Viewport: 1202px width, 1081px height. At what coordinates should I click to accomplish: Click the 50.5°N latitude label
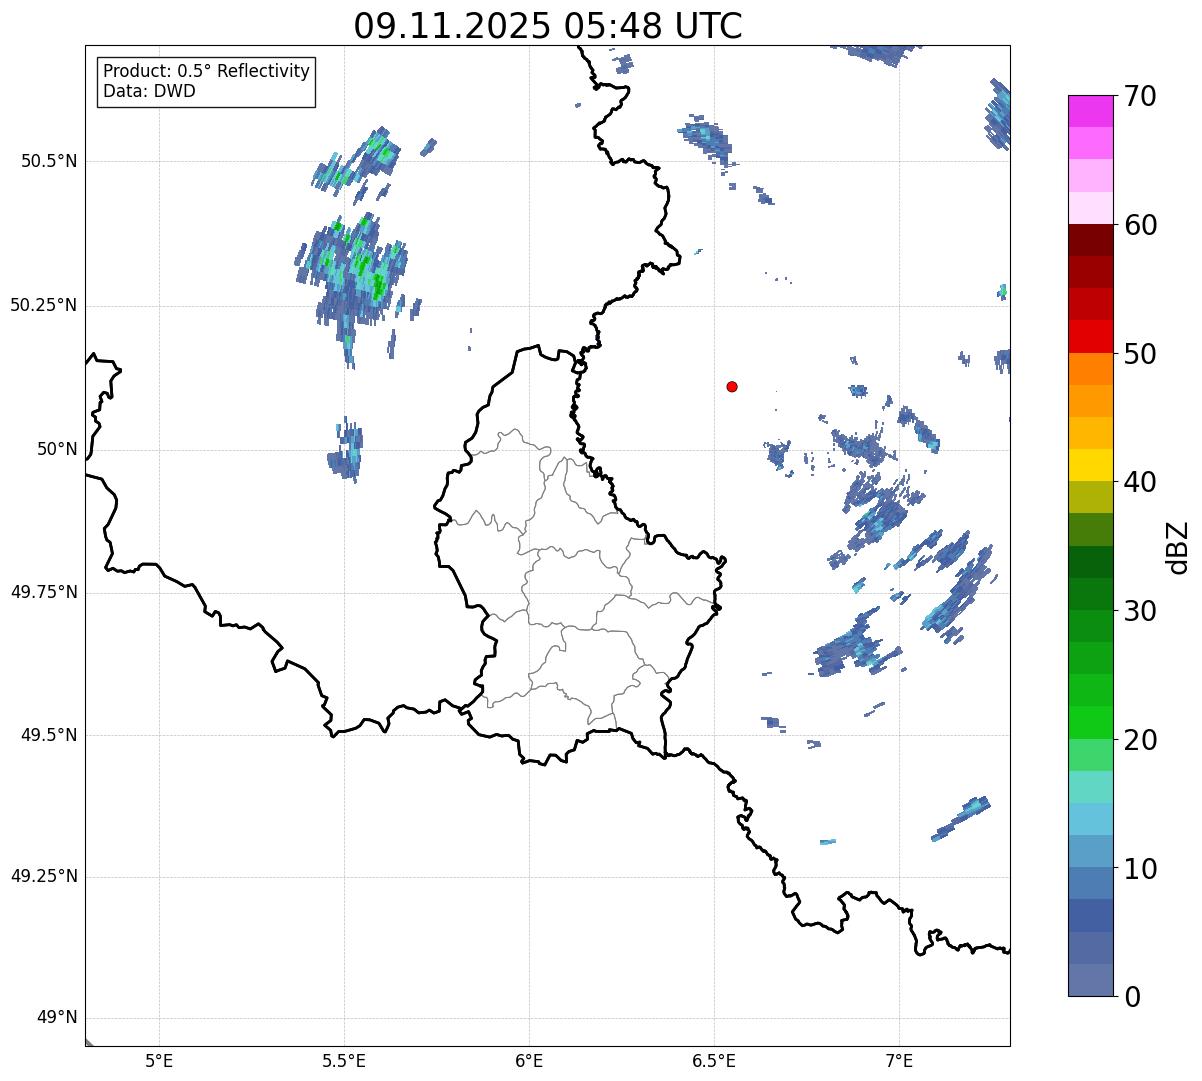tap(49, 161)
